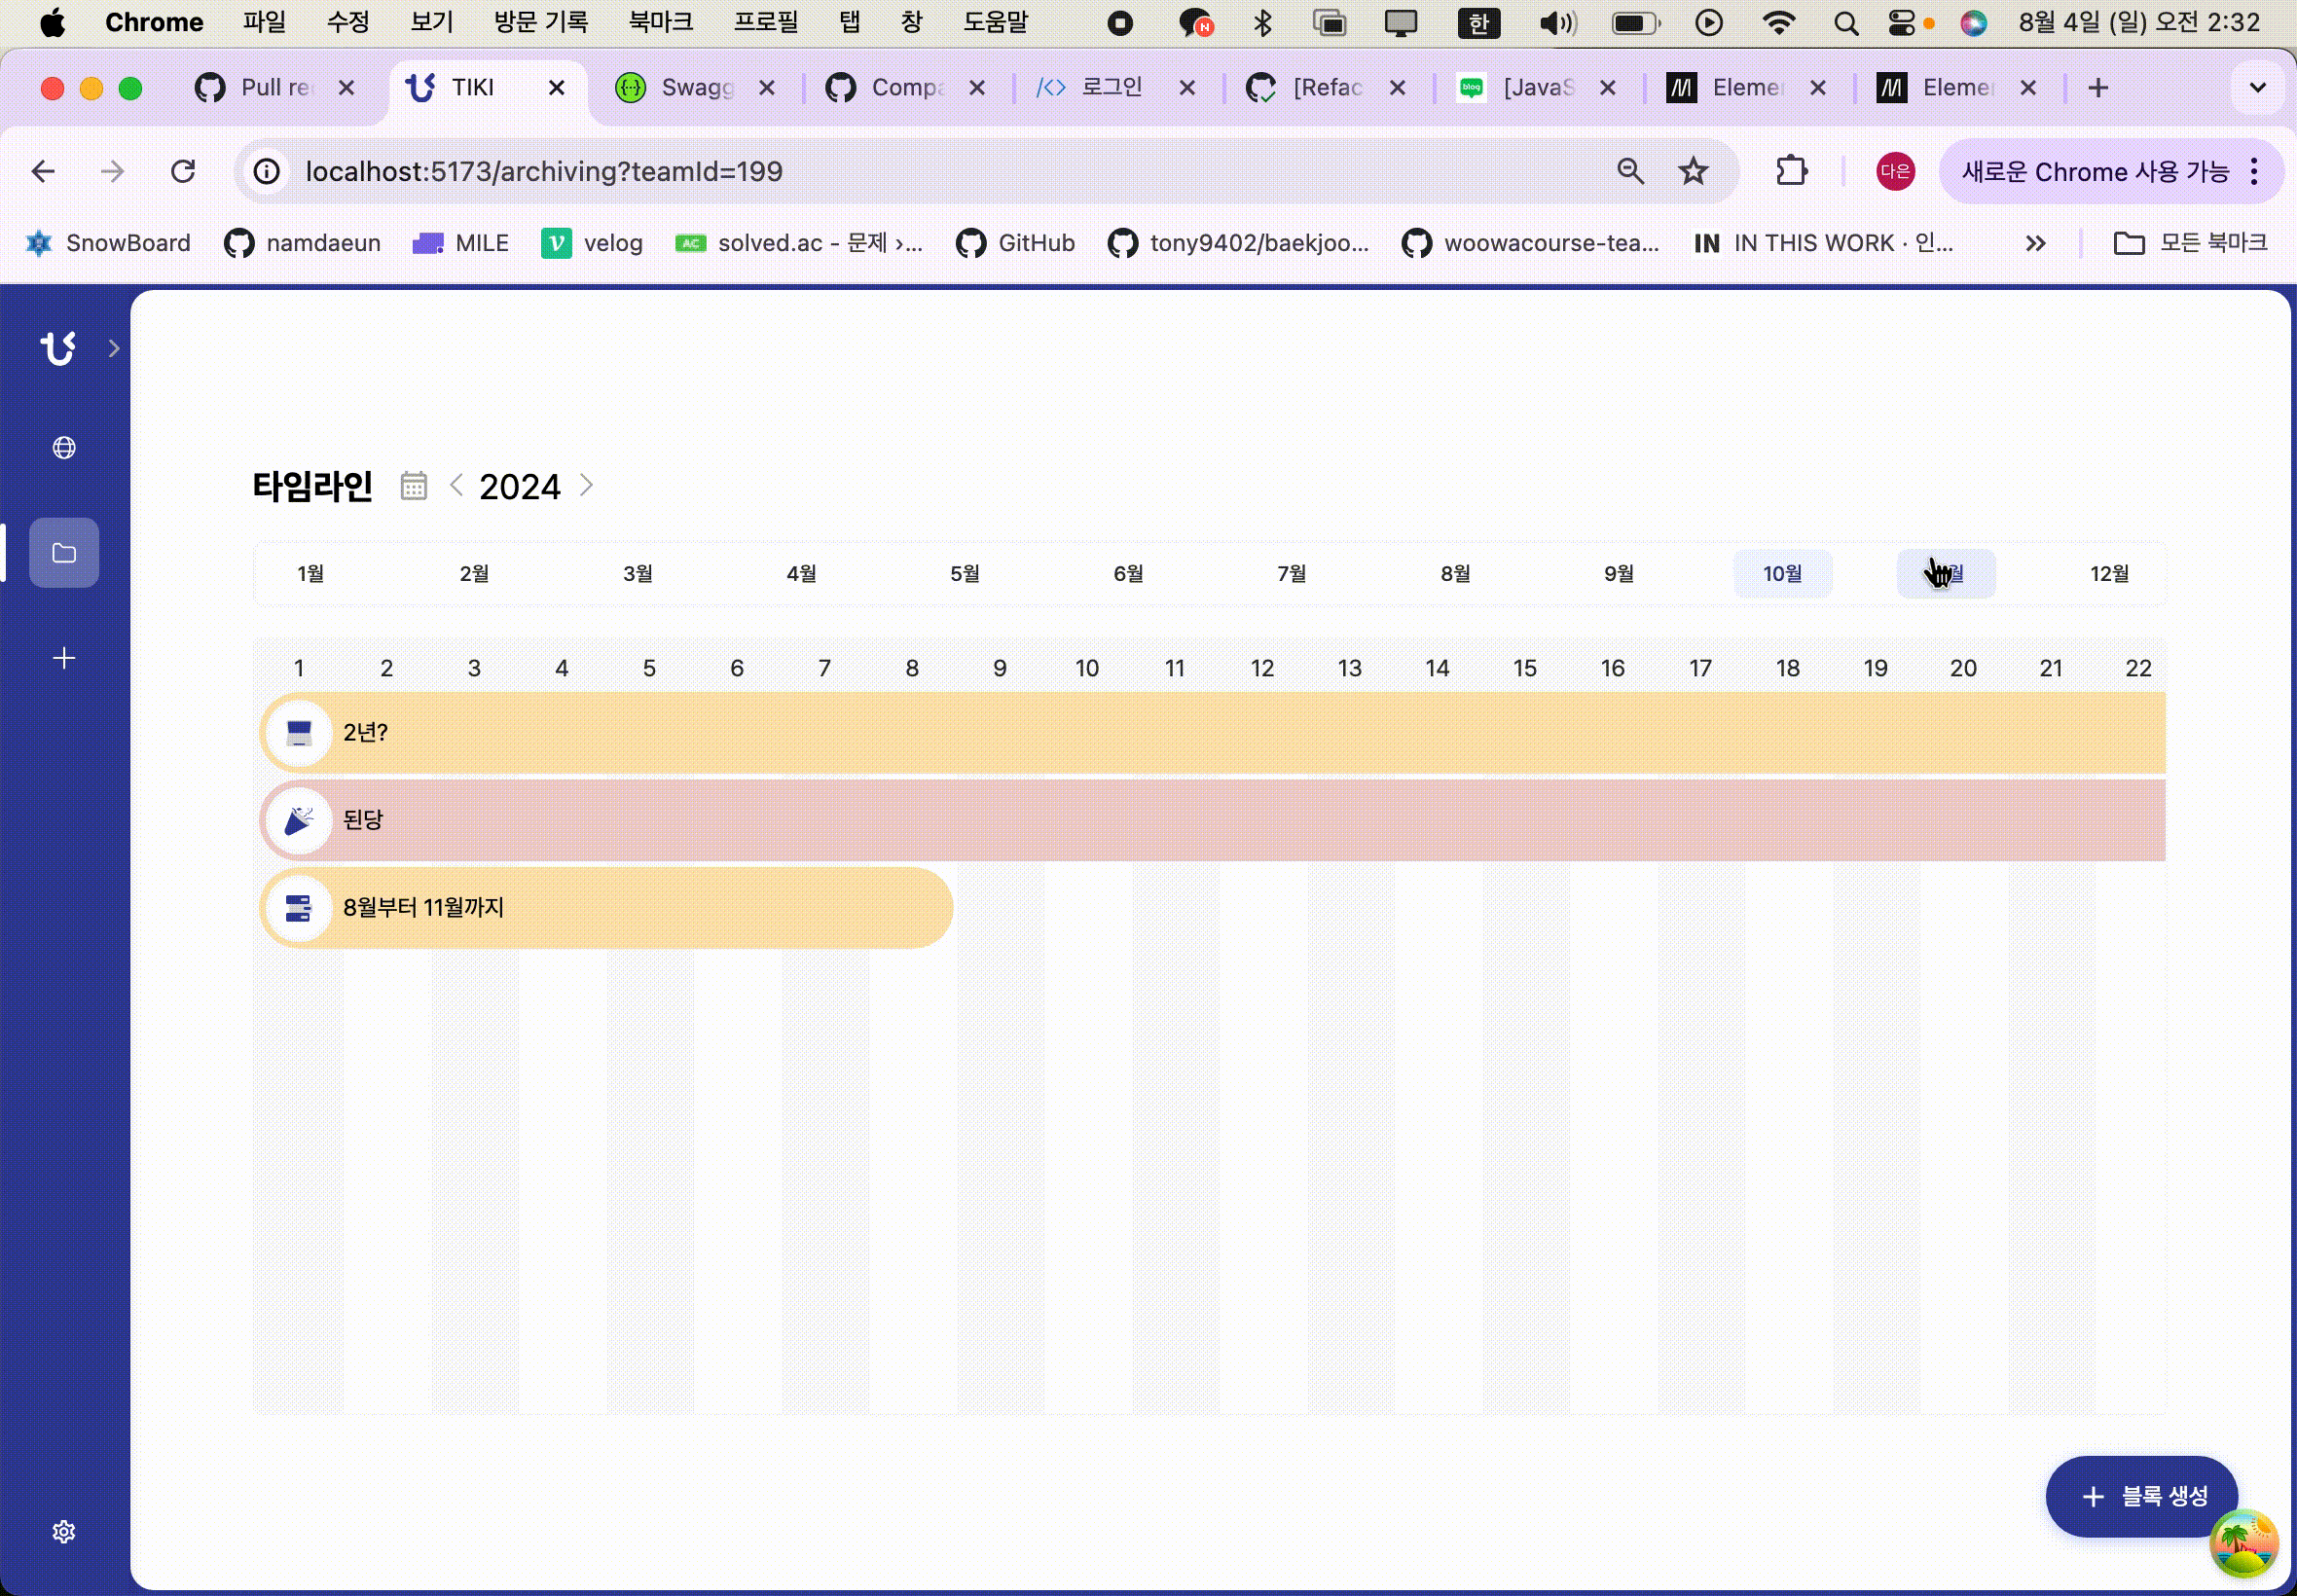Select the folder archiving icon in sidebar

point(64,553)
